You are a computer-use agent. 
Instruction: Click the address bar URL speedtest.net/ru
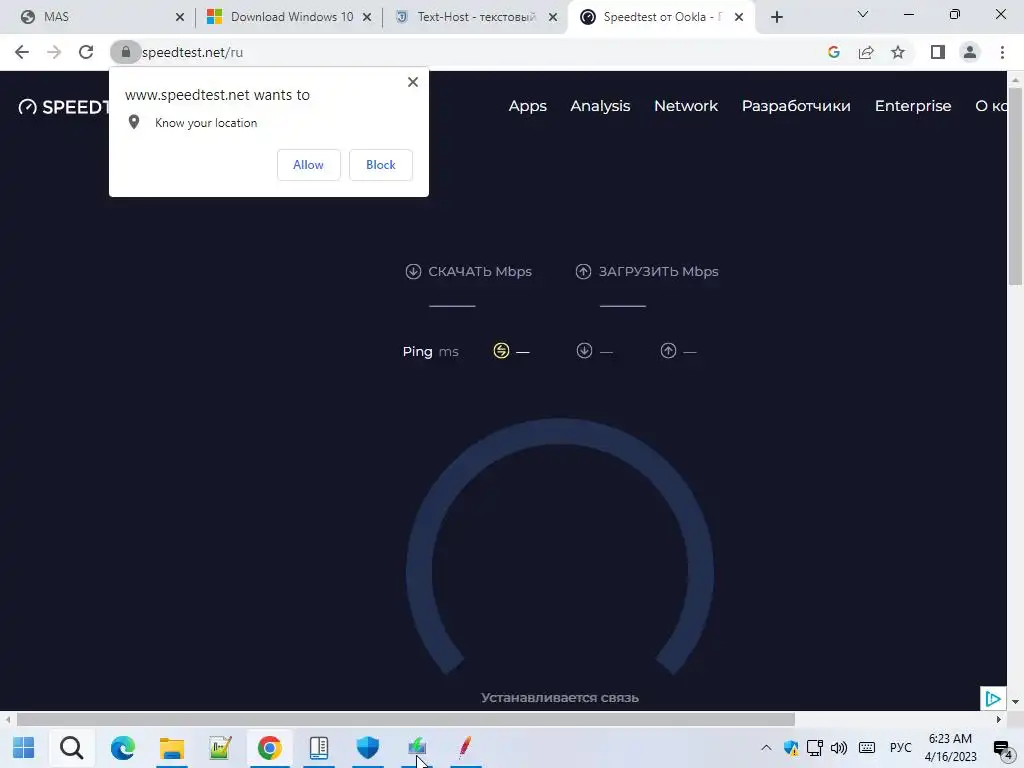pos(192,52)
